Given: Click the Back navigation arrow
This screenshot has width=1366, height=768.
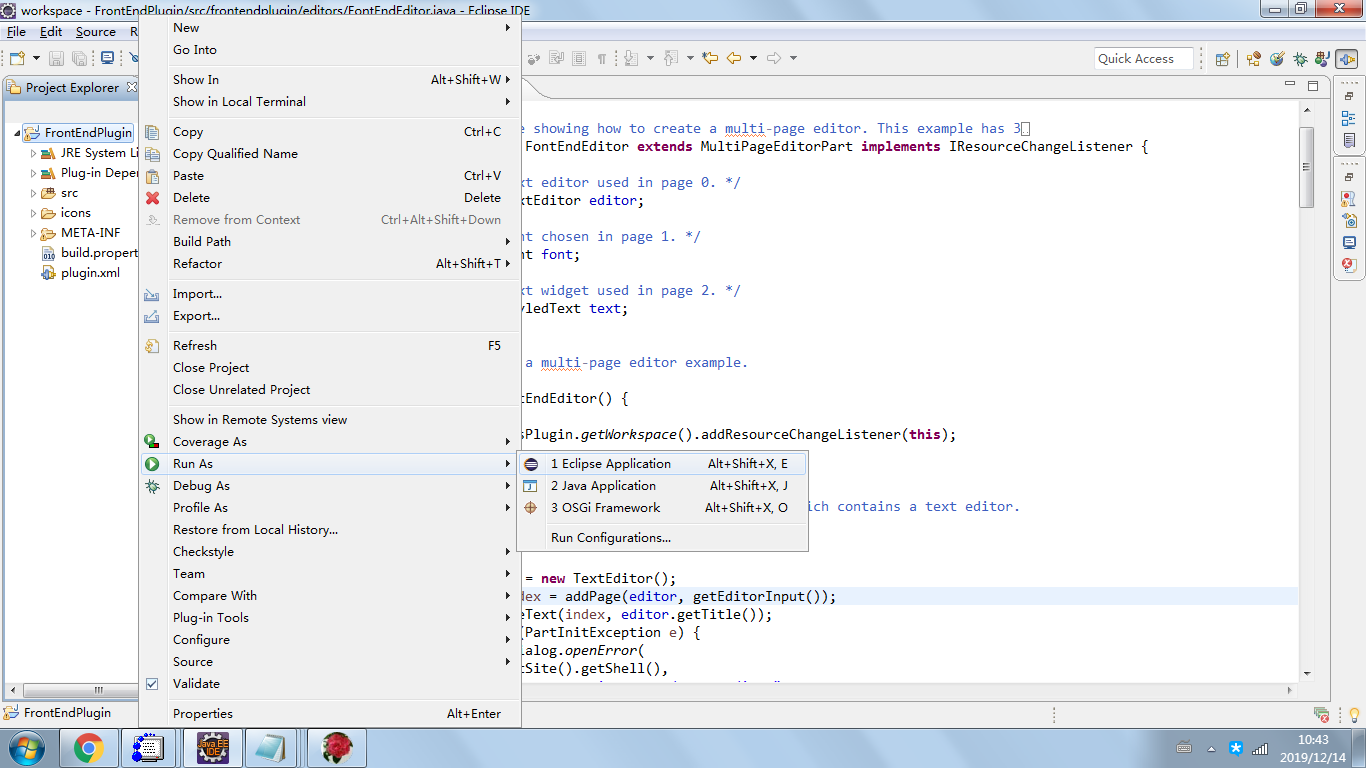Looking at the screenshot, I should click(734, 59).
